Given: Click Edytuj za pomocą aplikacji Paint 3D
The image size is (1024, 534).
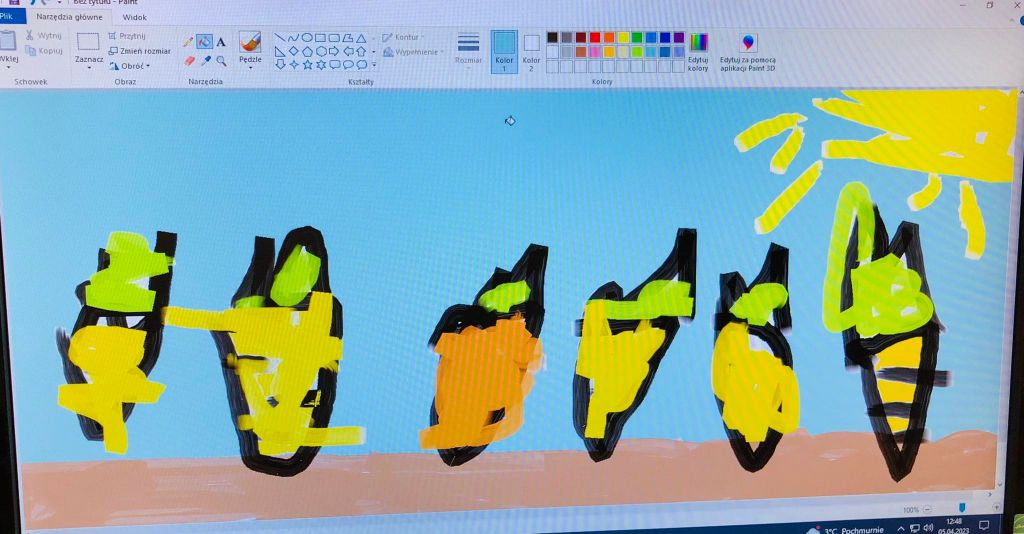Looking at the screenshot, I should pos(748,52).
